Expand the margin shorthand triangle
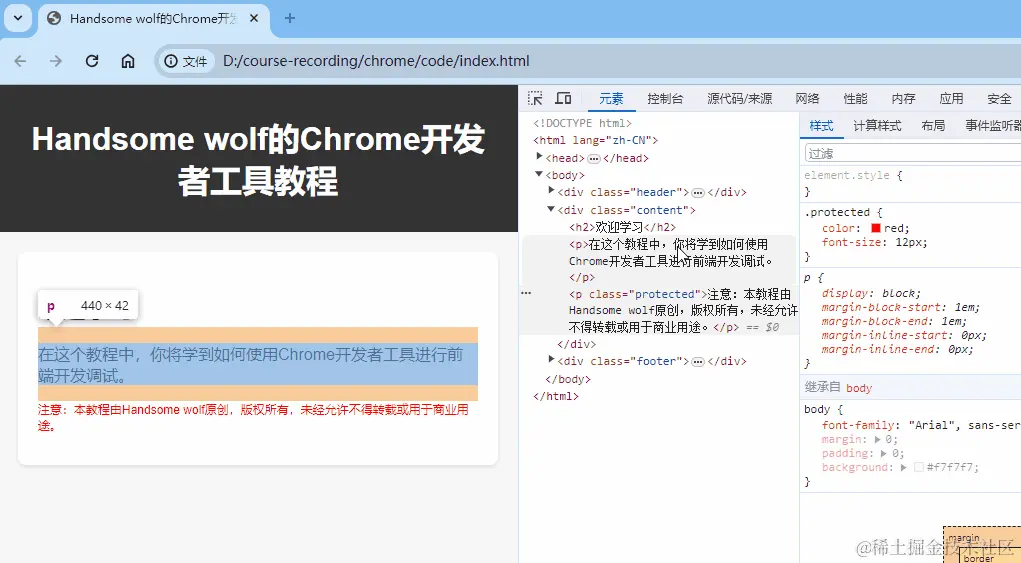Image resolution: width=1021 pixels, height=563 pixels. [878, 439]
